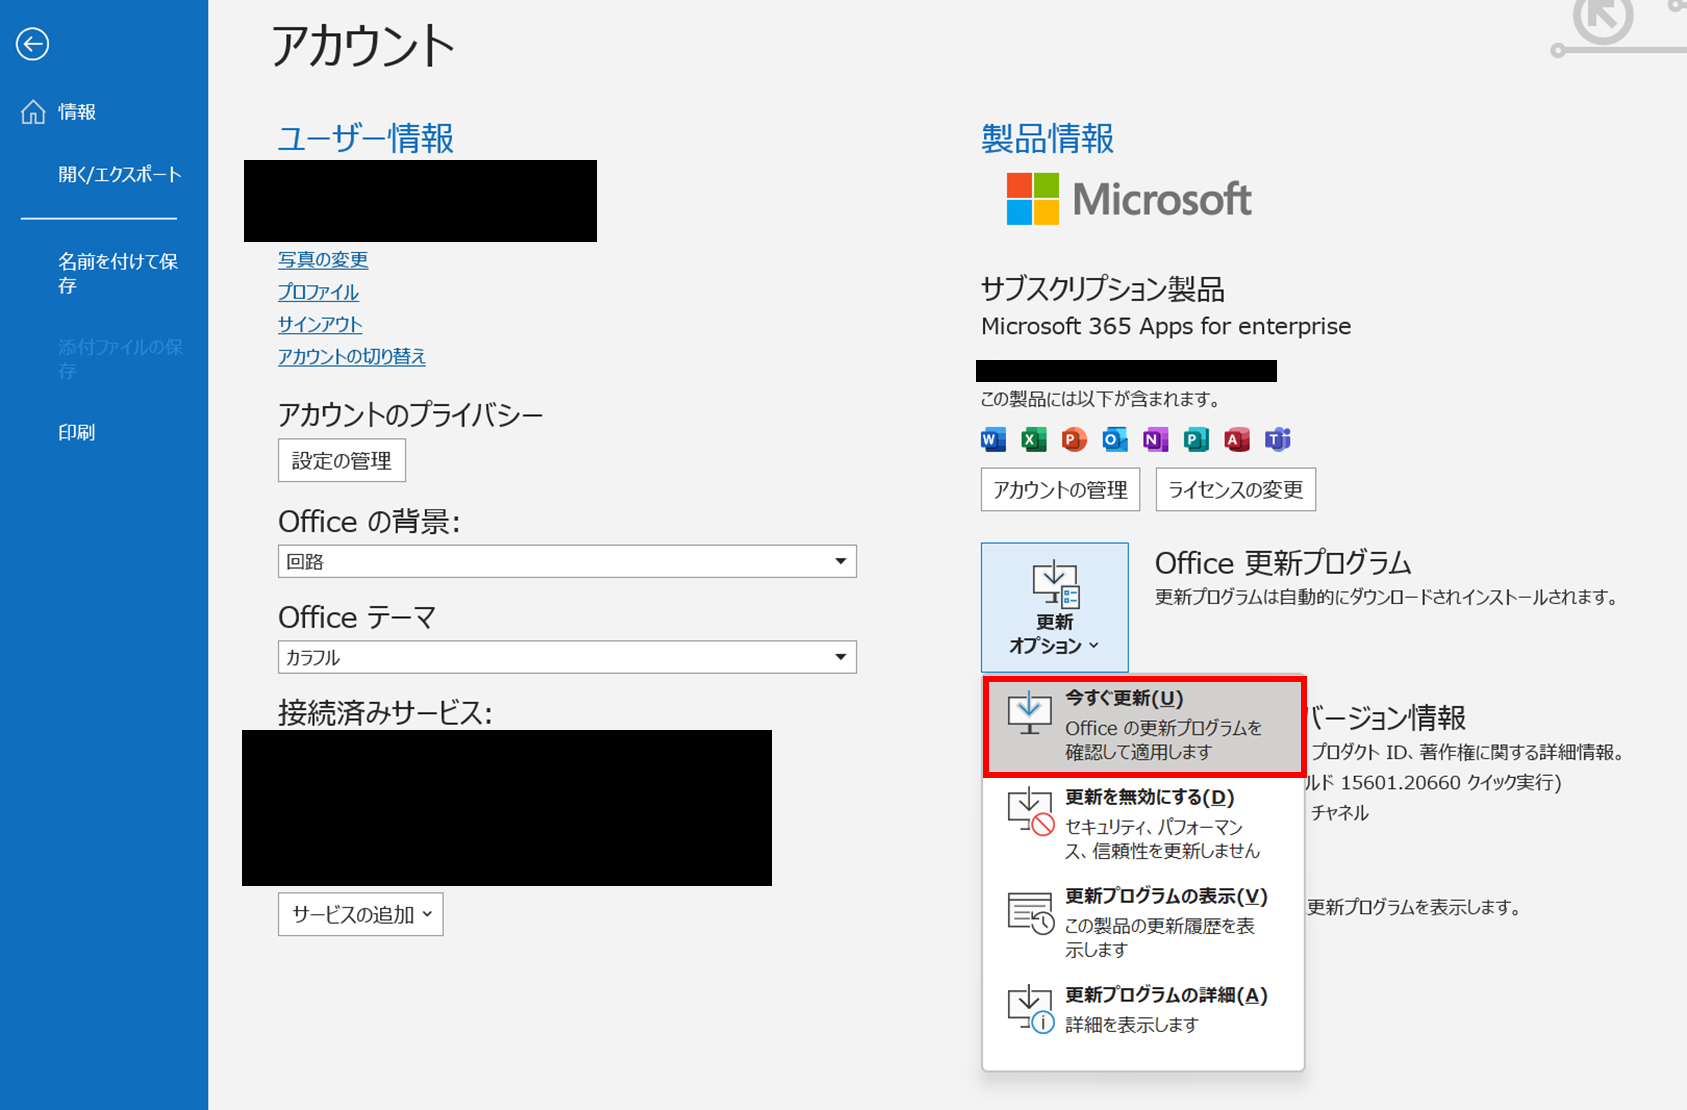The width and height of the screenshot is (1687, 1110).
Task: Click the Teams app icon
Action: 1278,439
